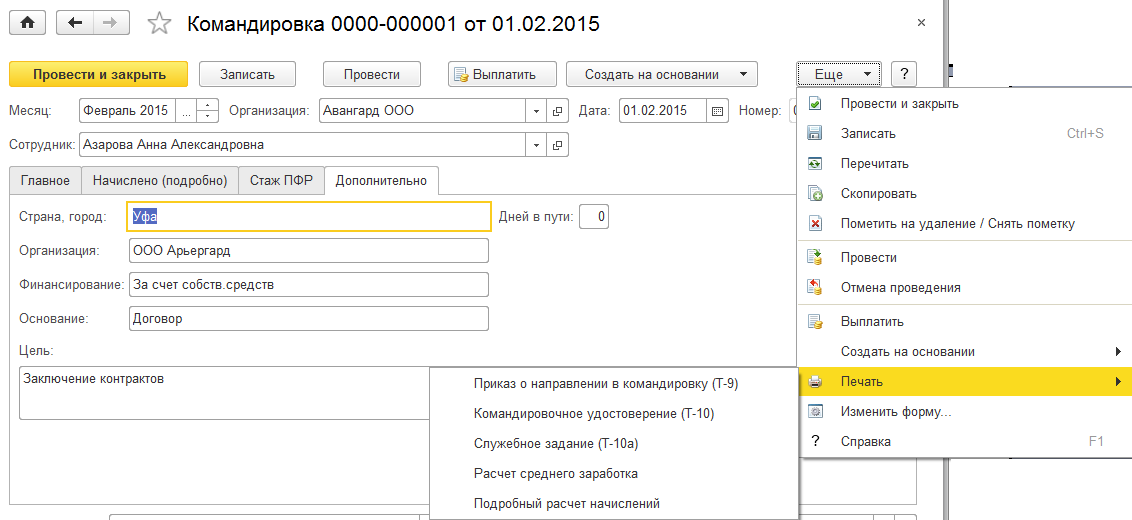This screenshot has width=1132, height=520.
Task: Click Печать printer menu icon
Action: pyautogui.click(x=815, y=381)
